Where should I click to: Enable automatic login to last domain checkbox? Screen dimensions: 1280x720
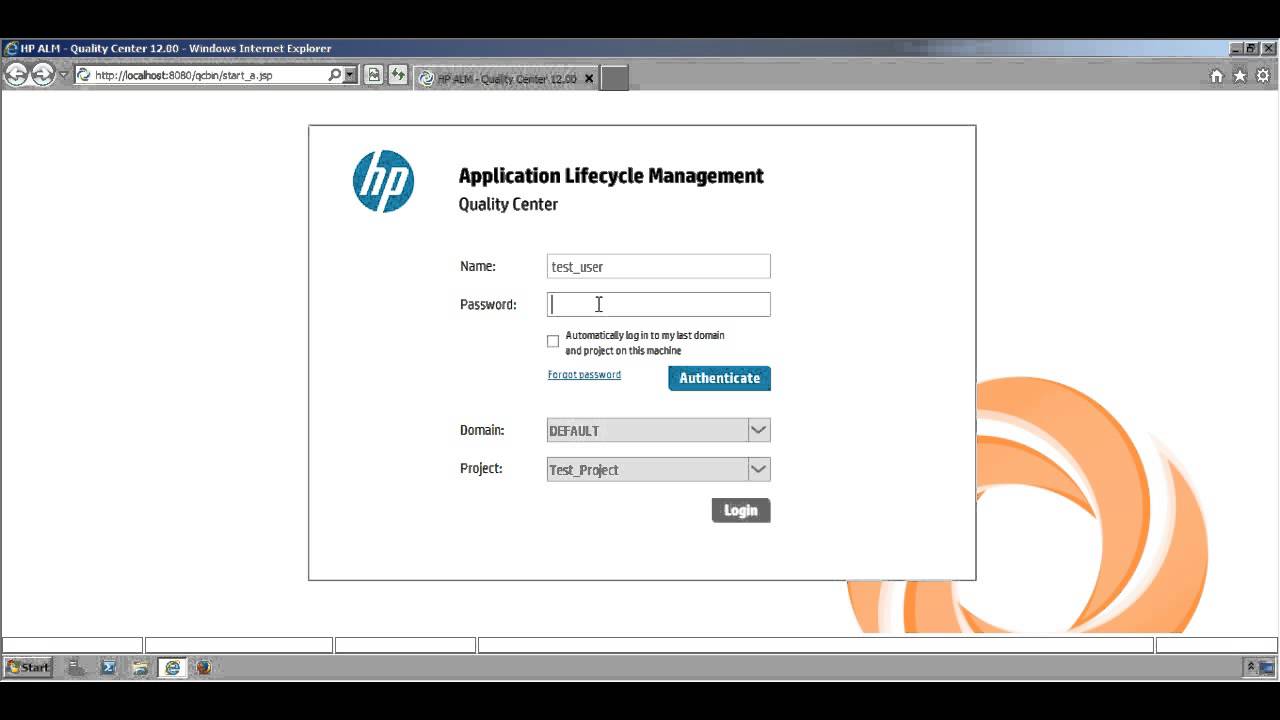click(553, 341)
